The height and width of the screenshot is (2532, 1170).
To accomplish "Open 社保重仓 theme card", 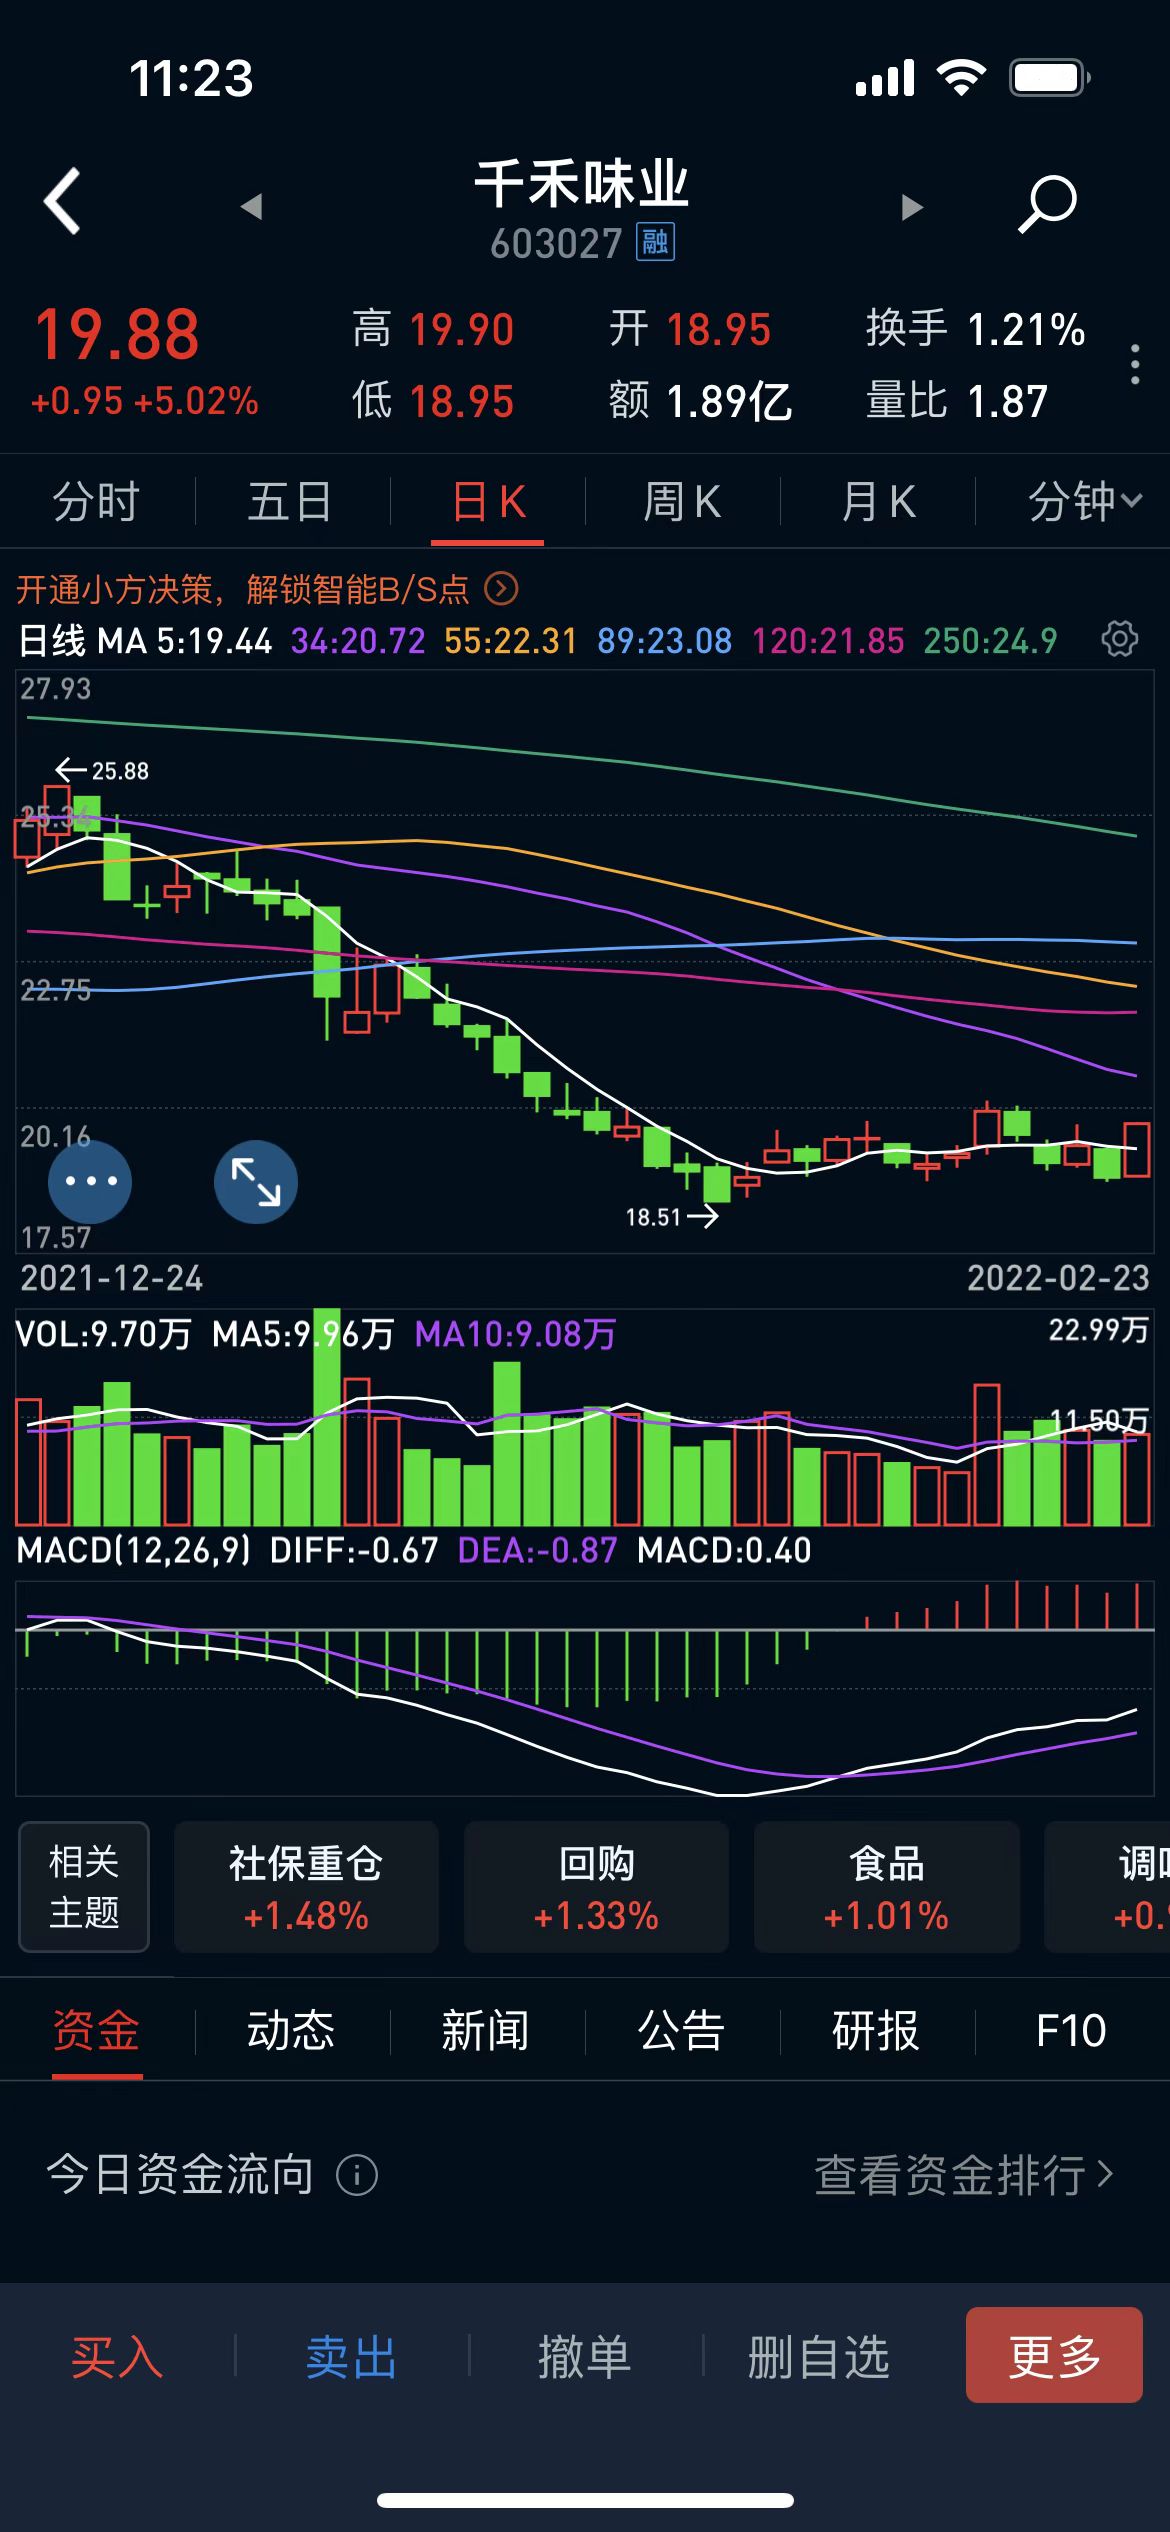I will (x=306, y=1886).
